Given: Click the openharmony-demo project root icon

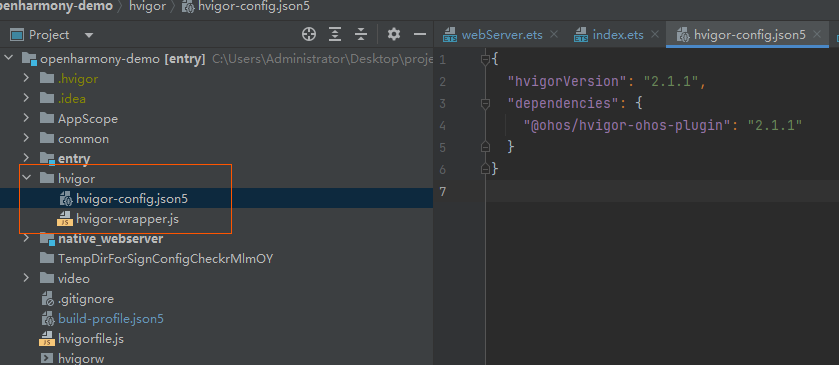Looking at the screenshot, I should click(x=29, y=58).
